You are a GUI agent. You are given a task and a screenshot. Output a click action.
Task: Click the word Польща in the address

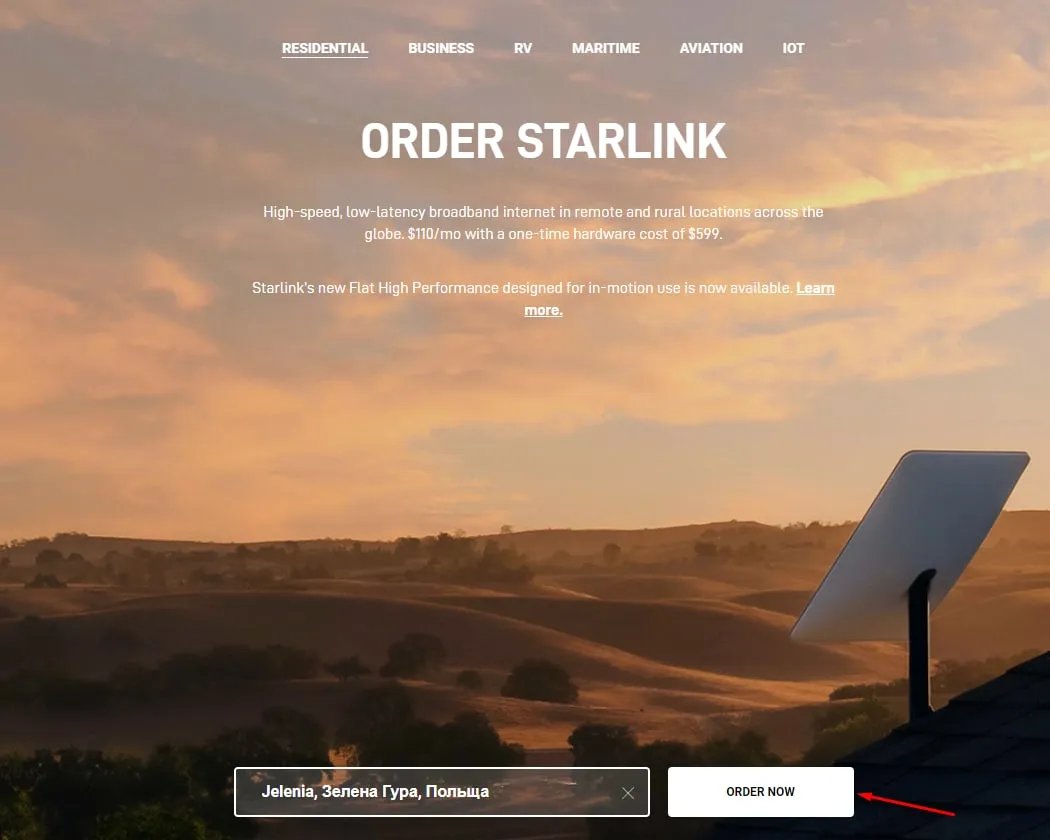(457, 792)
